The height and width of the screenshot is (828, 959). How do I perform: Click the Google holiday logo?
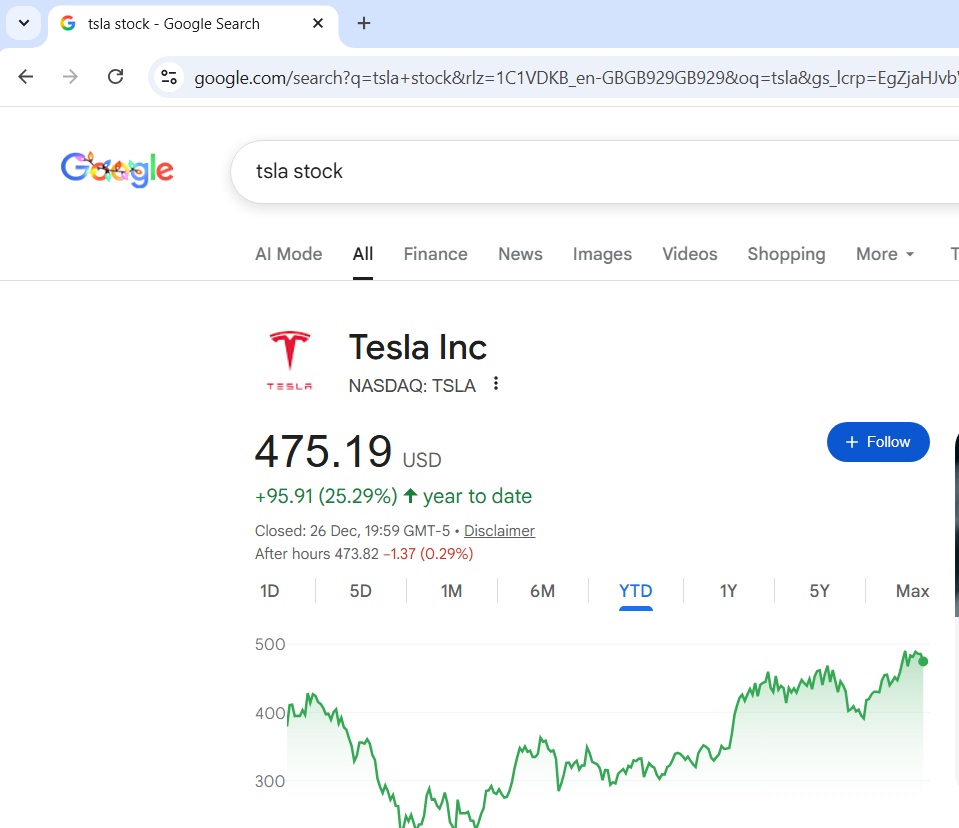click(117, 170)
